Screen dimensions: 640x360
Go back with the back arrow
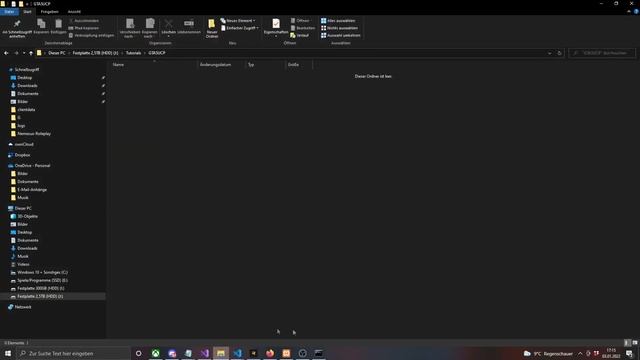[6, 53]
